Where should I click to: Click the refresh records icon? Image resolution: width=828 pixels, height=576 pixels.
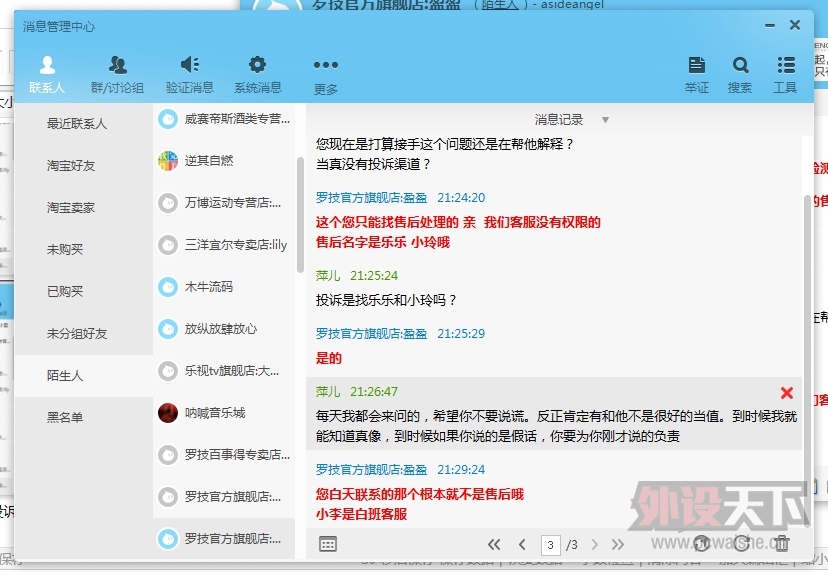tap(741, 544)
